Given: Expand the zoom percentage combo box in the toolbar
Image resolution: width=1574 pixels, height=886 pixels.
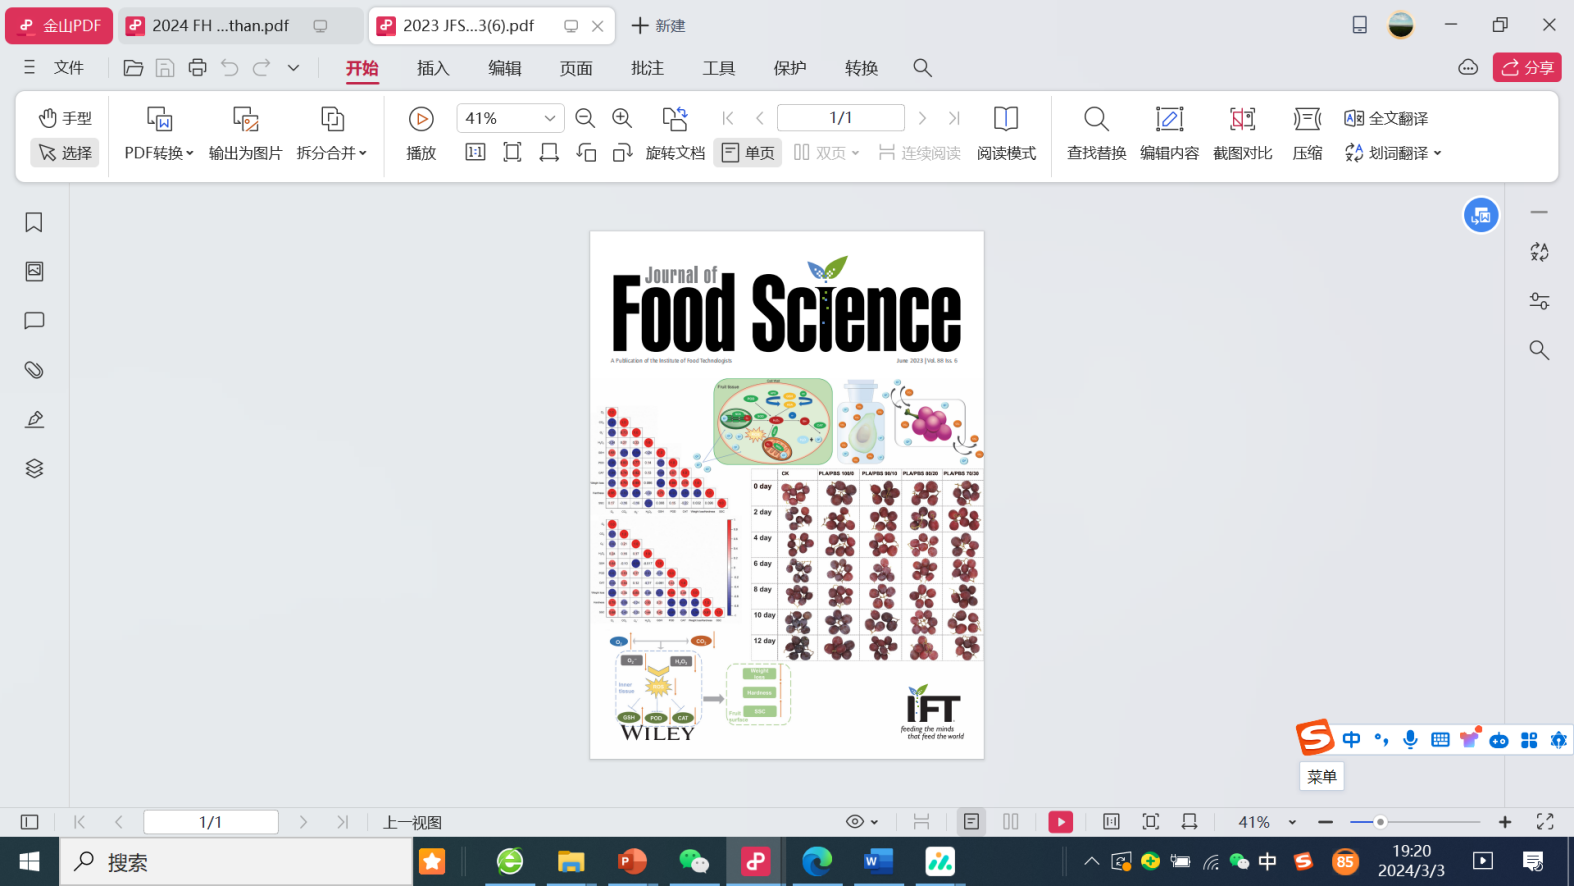Looking at the screenshot, I should click(549, 118).
